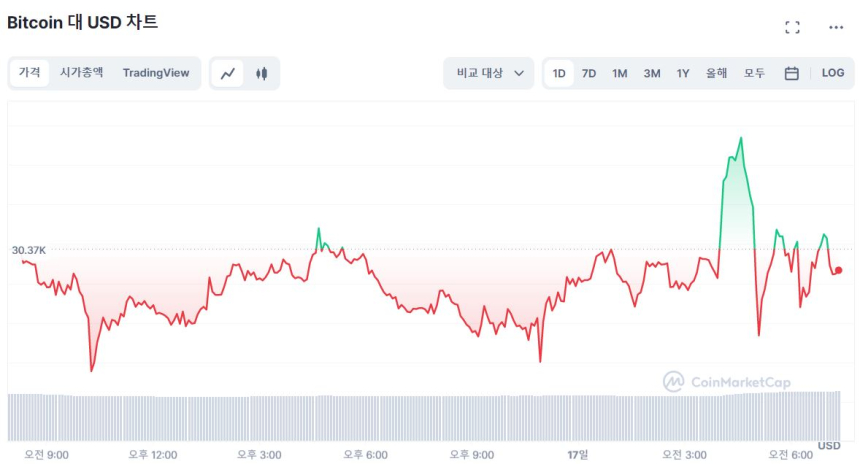Select the 1D time range

click(559, 73)
